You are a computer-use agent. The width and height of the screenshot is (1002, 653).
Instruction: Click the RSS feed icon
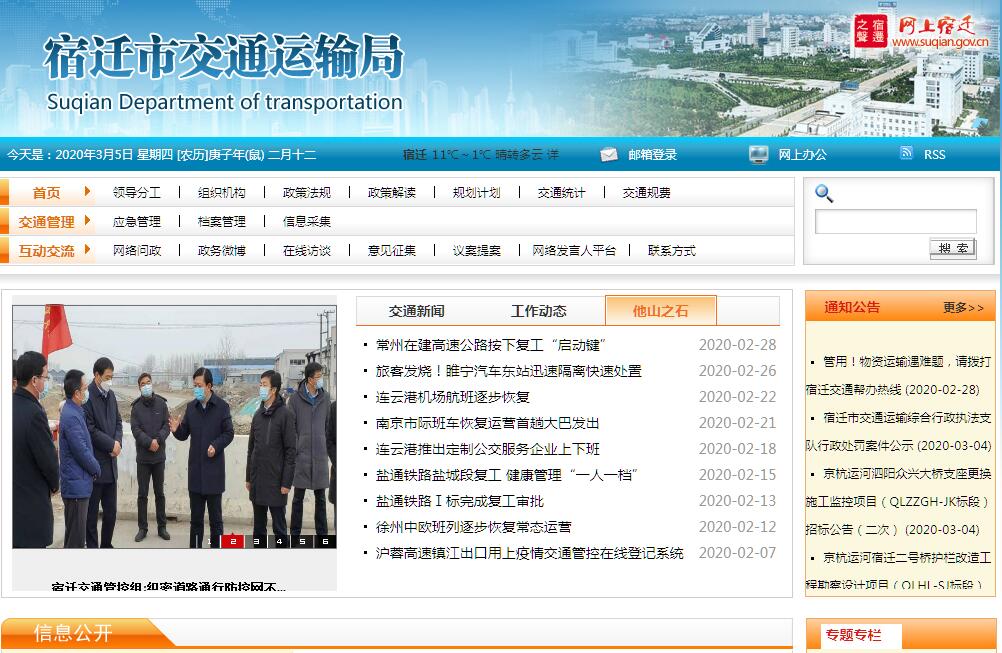coord(906,153)
